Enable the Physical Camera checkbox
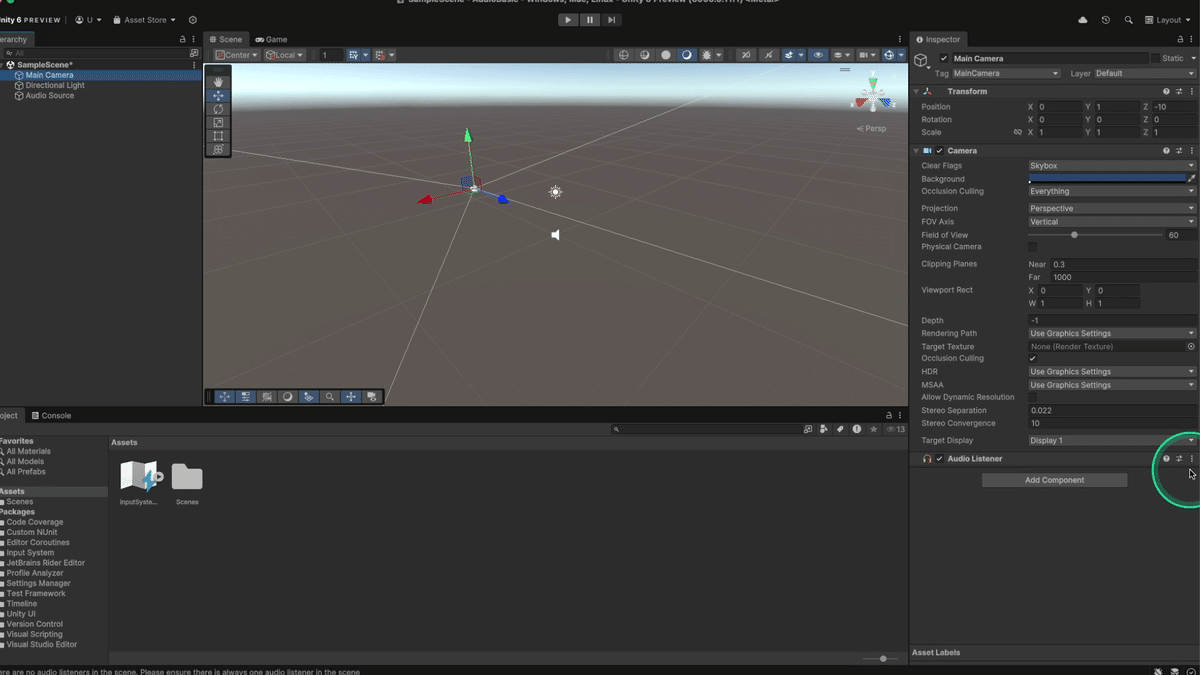This screenshot has width=1200, height=675. click(x=1033, y=246)
